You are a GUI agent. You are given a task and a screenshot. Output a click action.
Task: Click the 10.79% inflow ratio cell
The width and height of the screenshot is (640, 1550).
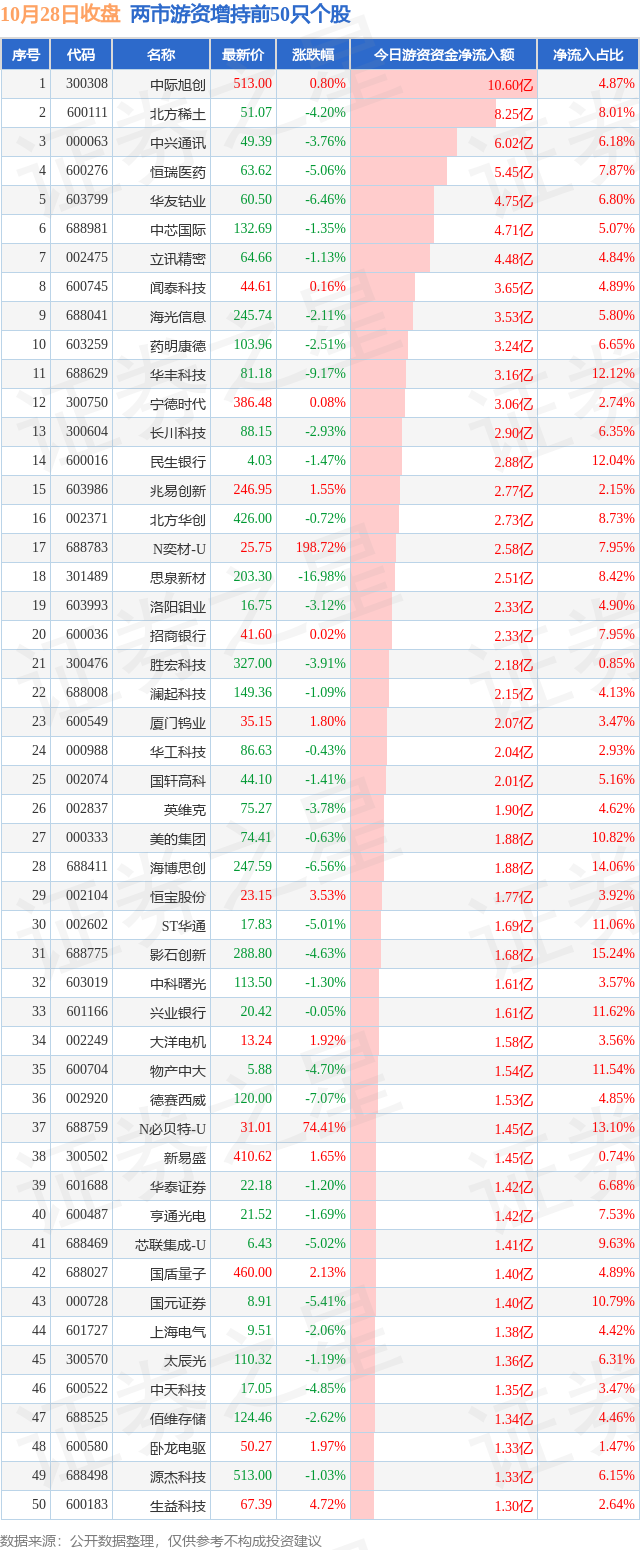click(x=613, y=1302)
